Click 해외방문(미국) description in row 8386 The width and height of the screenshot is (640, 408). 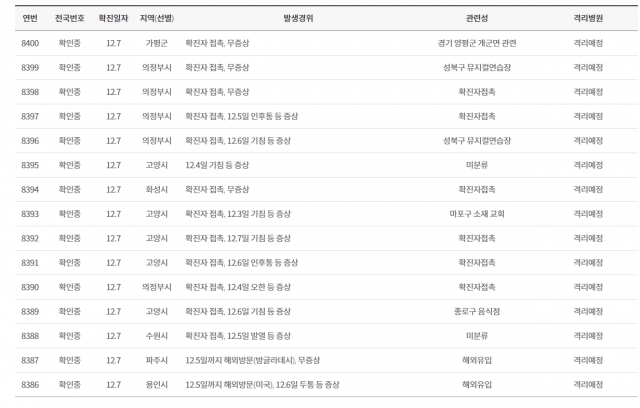[x=262, y=383]
